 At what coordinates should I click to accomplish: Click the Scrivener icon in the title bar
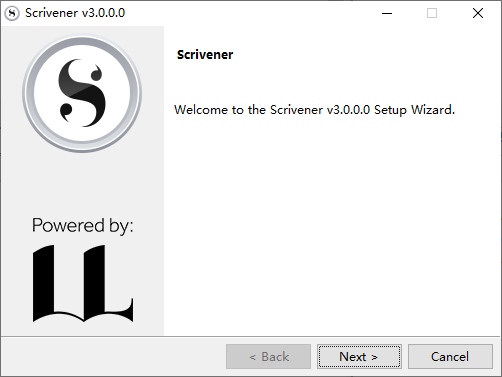[x=12, y=13]
